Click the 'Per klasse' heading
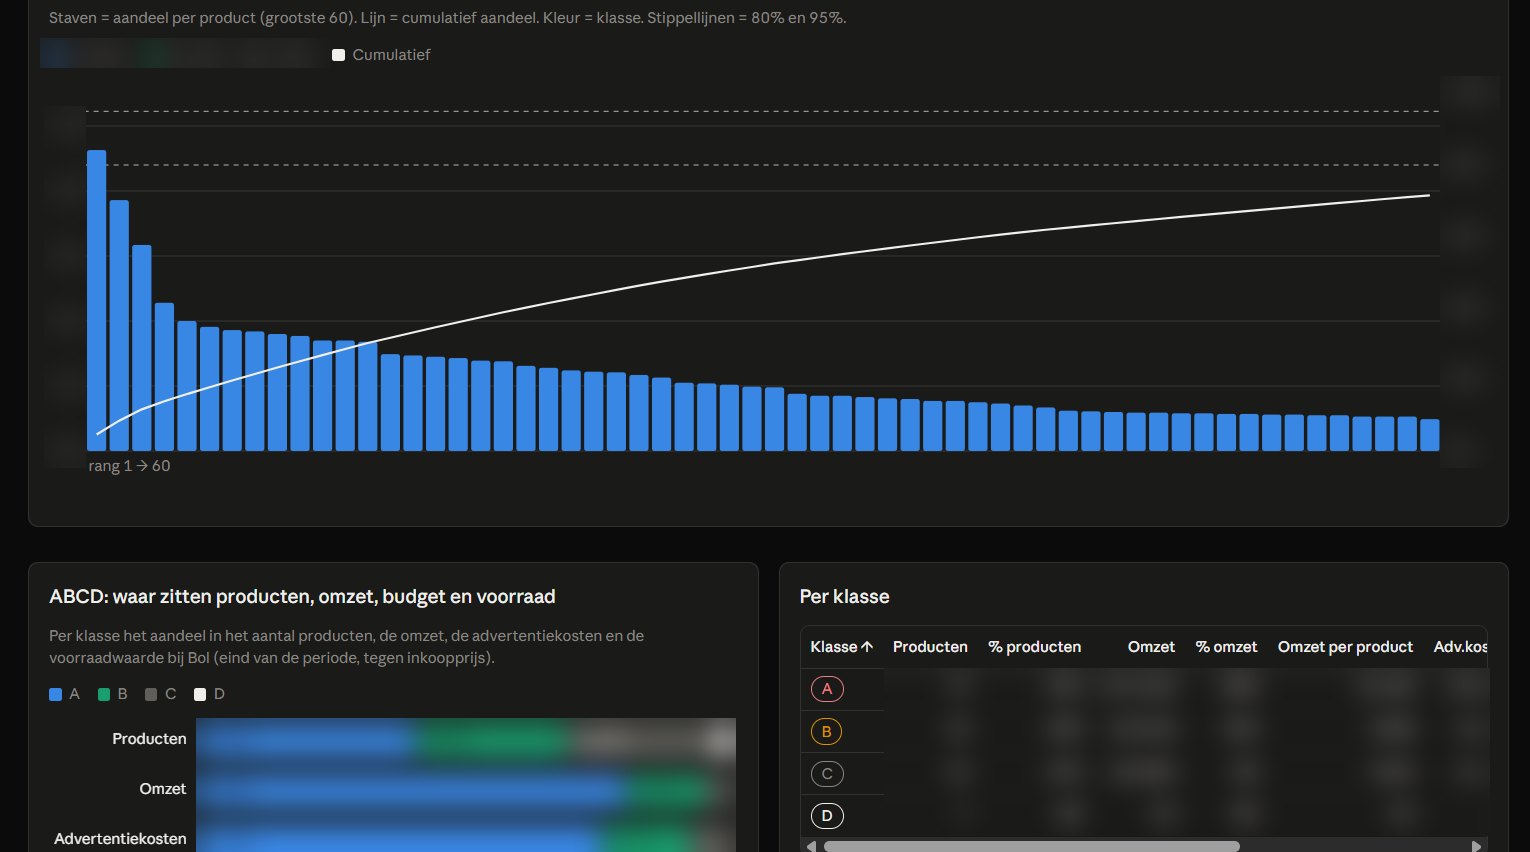 pyautogui.click(x=844, y=597)
